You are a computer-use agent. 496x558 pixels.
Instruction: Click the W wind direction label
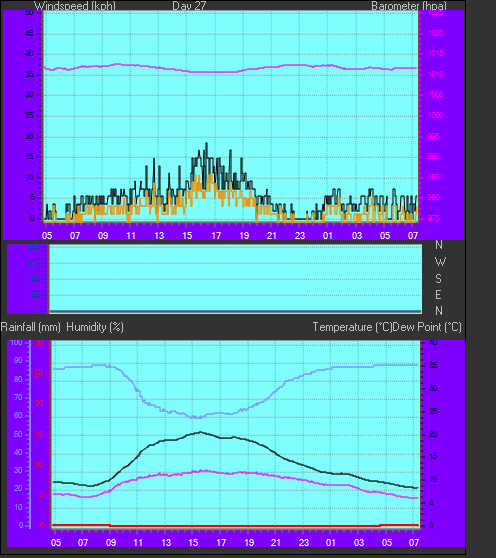coord(440,262)
